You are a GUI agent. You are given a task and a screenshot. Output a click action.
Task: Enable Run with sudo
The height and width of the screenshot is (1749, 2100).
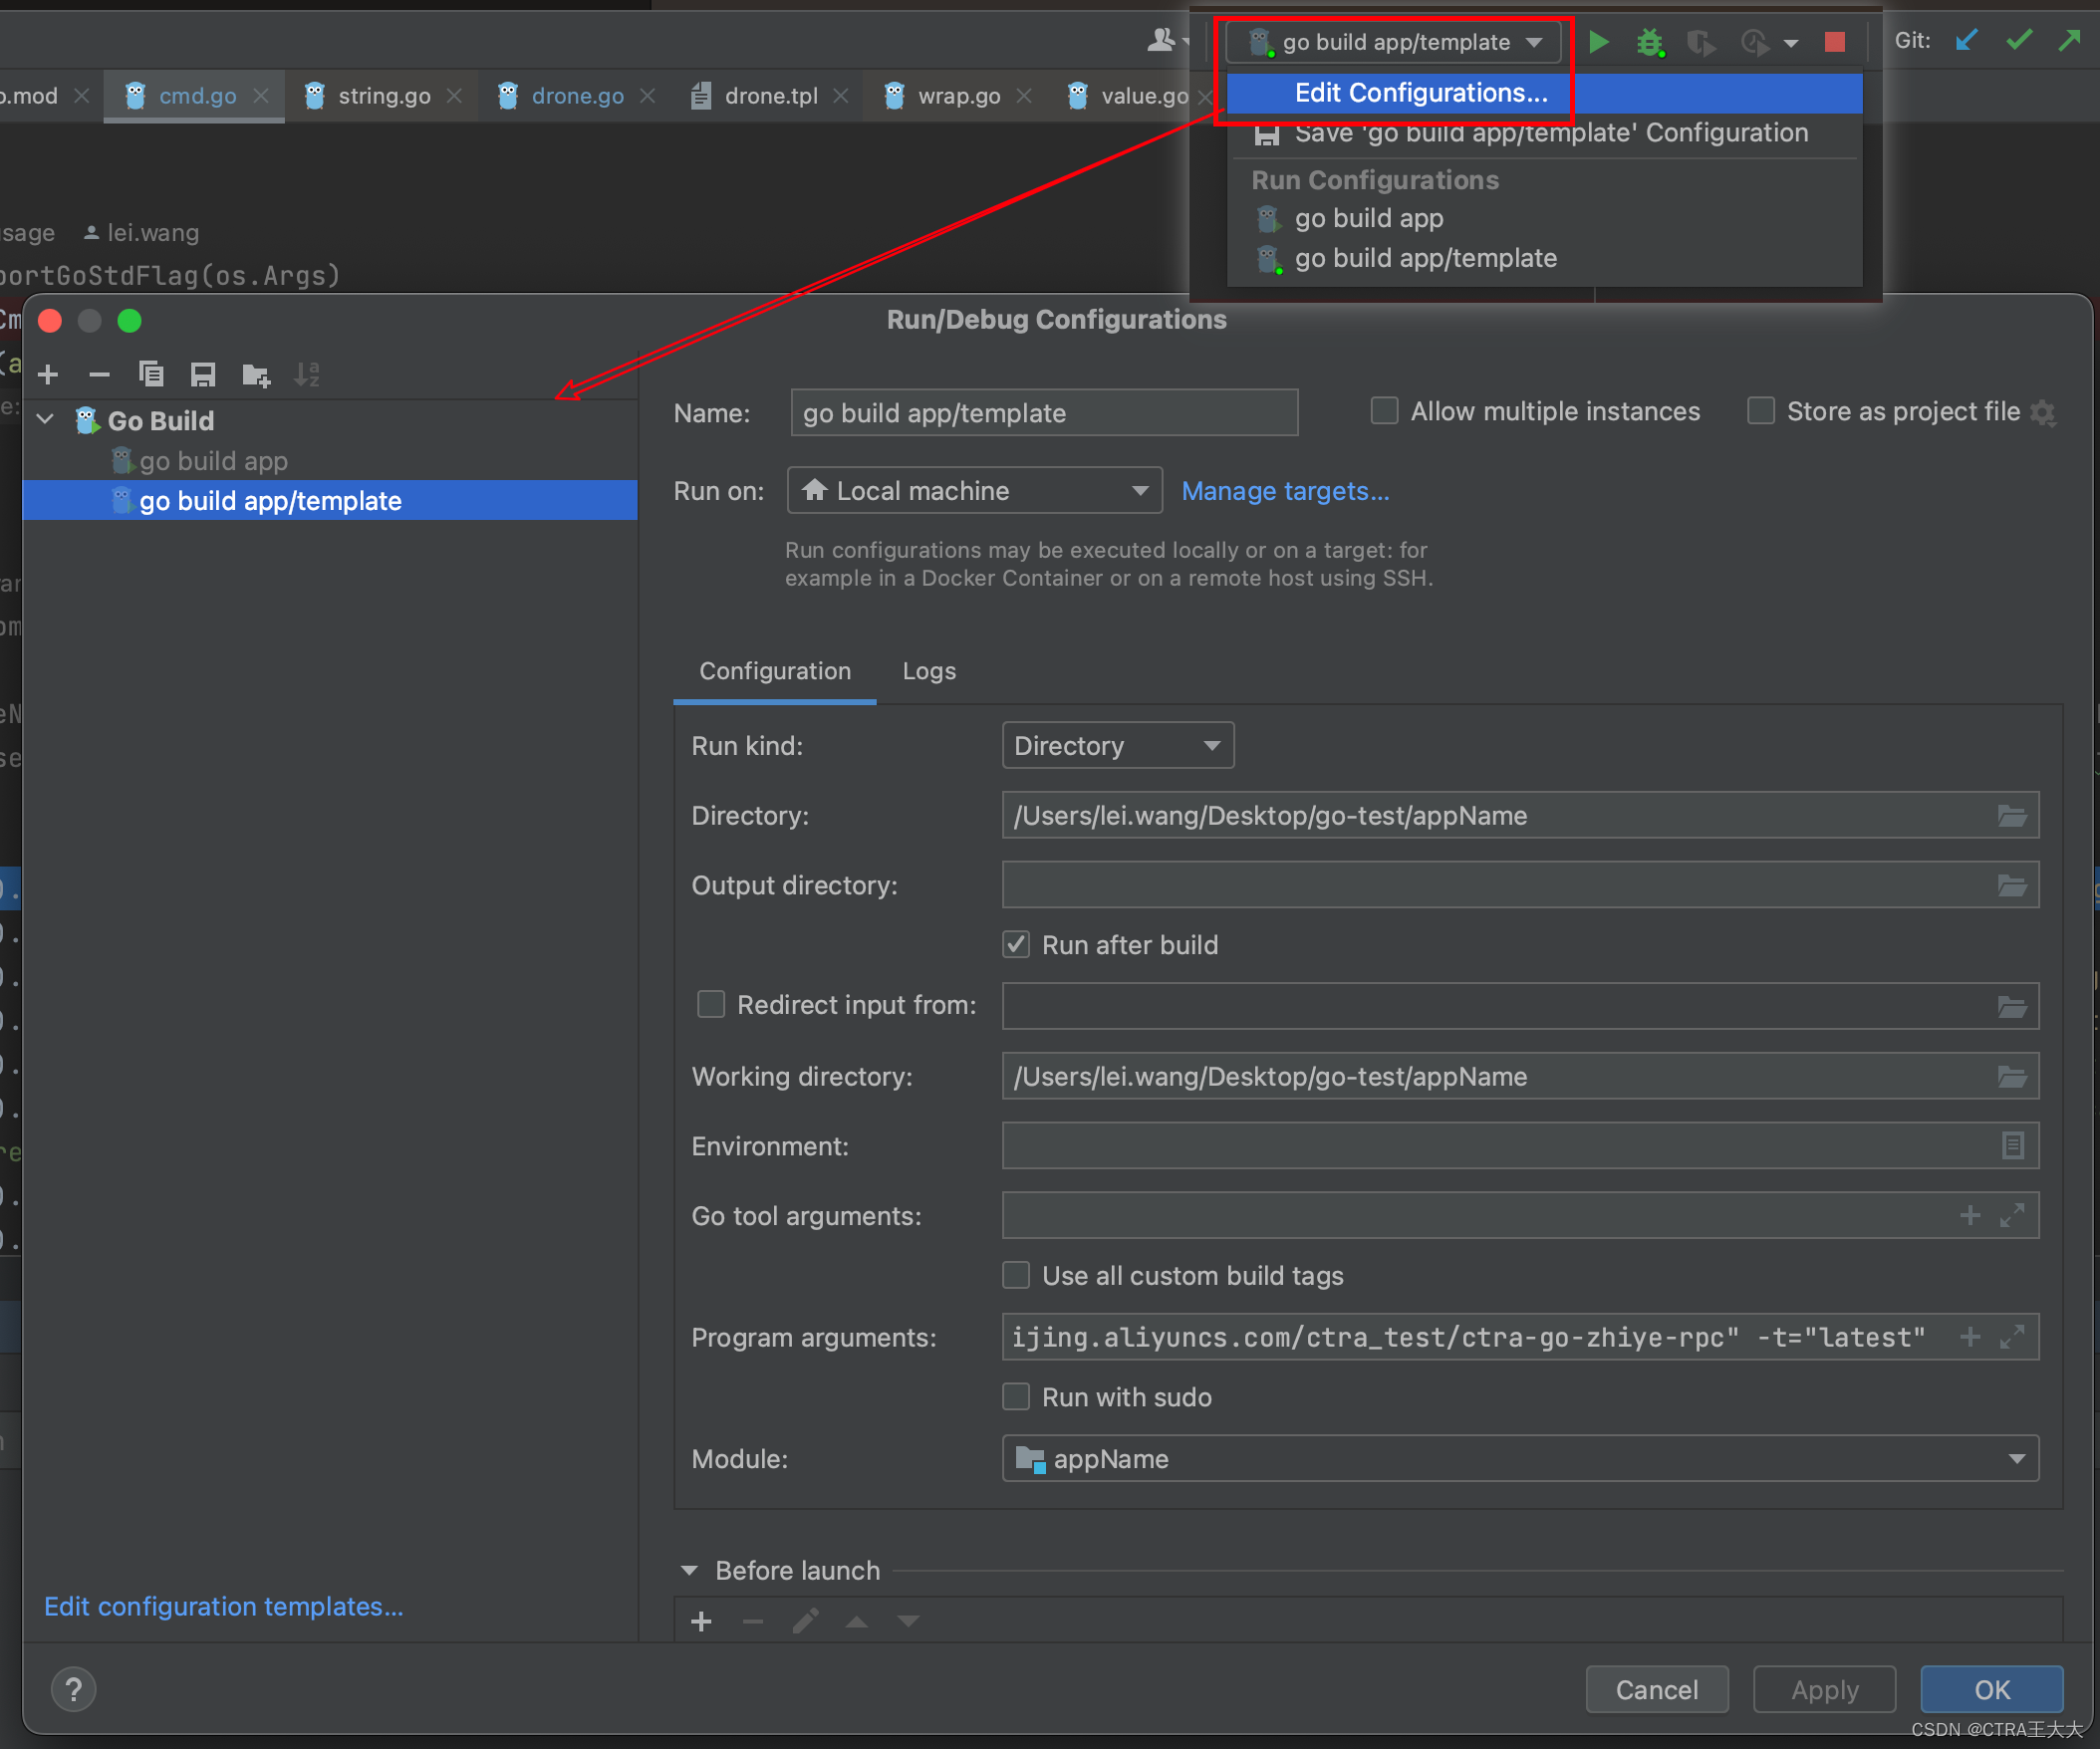[x=1016, y=1397]
